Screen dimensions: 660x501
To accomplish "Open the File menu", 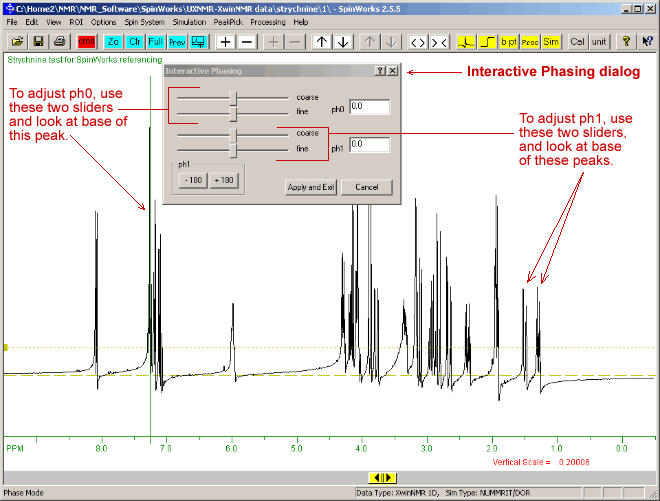I will coord(12,22).
